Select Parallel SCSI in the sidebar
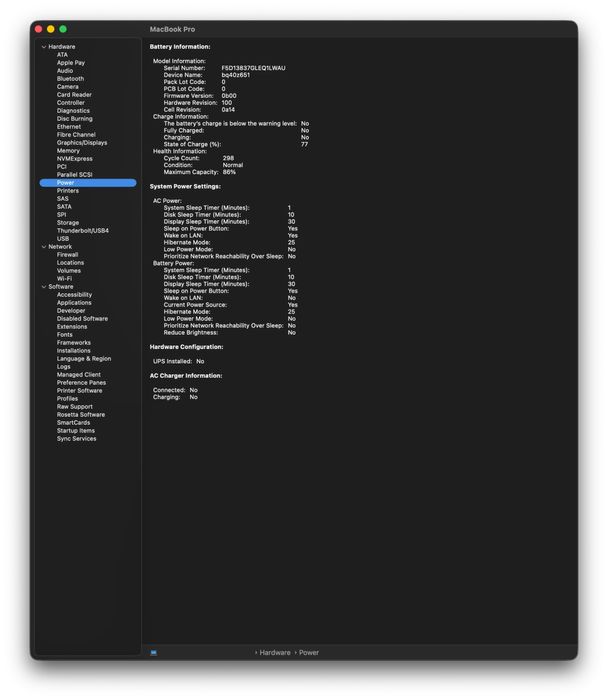The image size is (608, 700). tap(75, 175)
